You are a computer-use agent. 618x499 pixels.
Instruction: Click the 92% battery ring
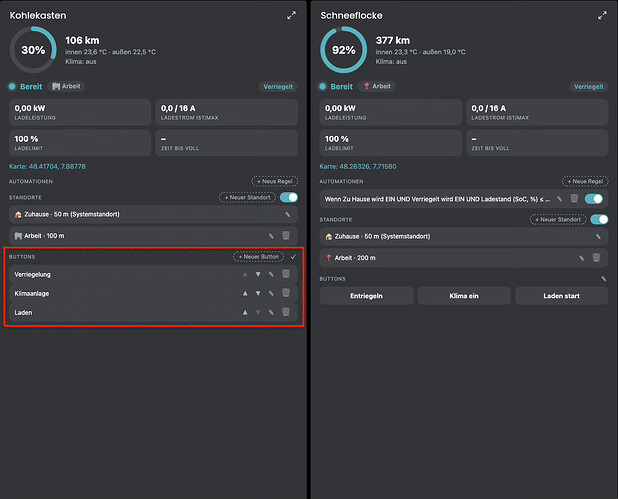(344, 50)
